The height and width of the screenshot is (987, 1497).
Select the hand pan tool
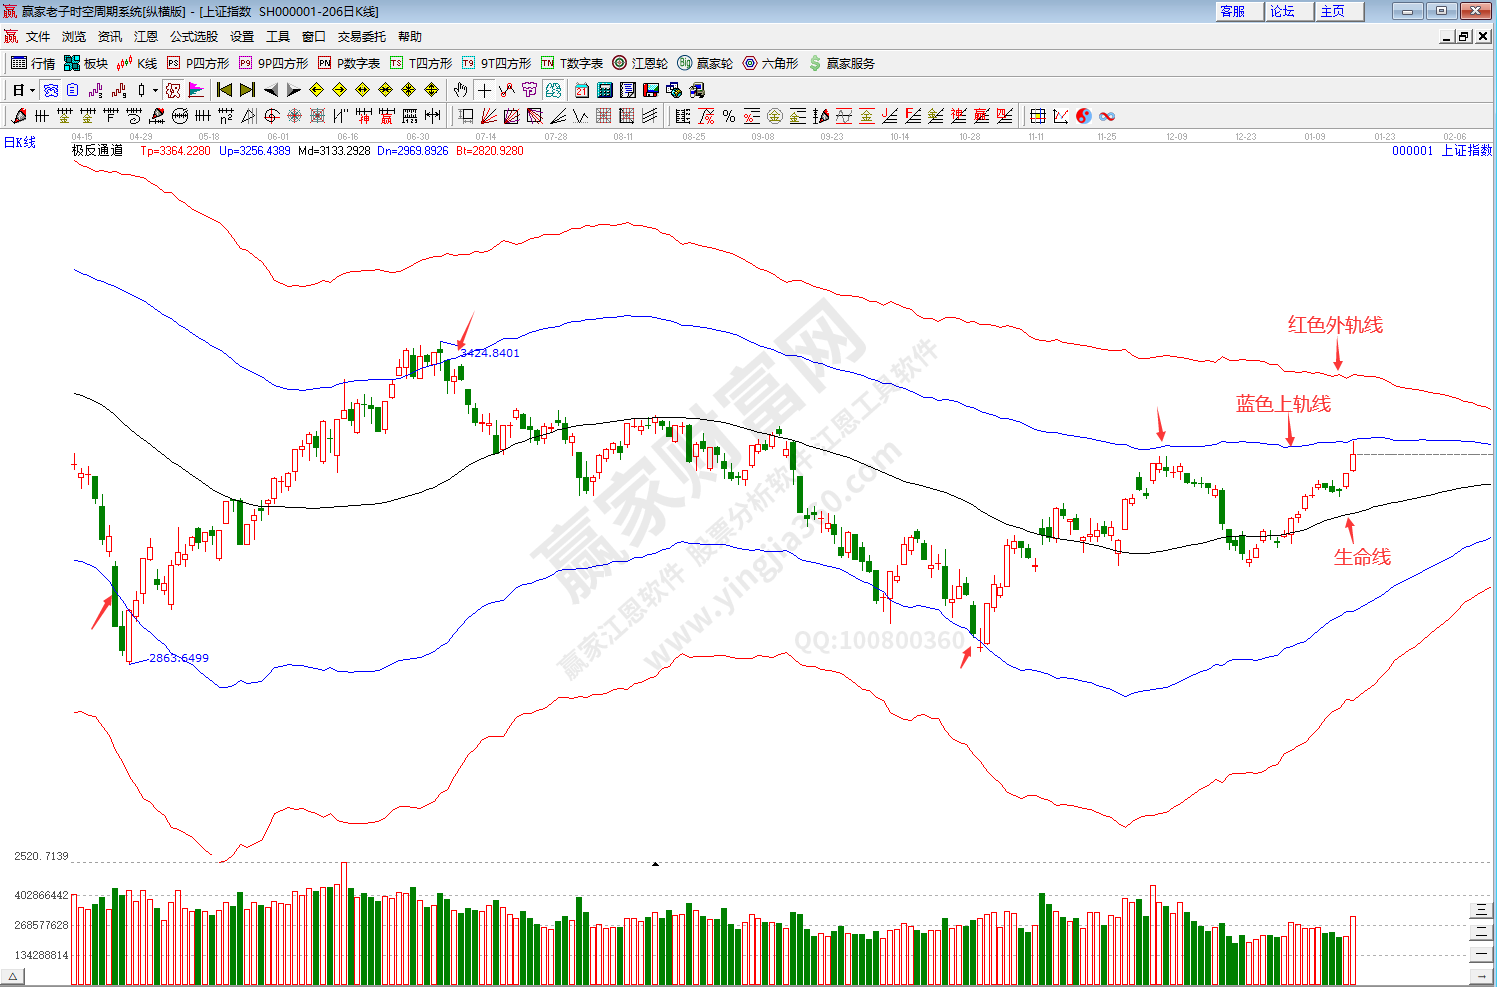(x=460, y=90)
